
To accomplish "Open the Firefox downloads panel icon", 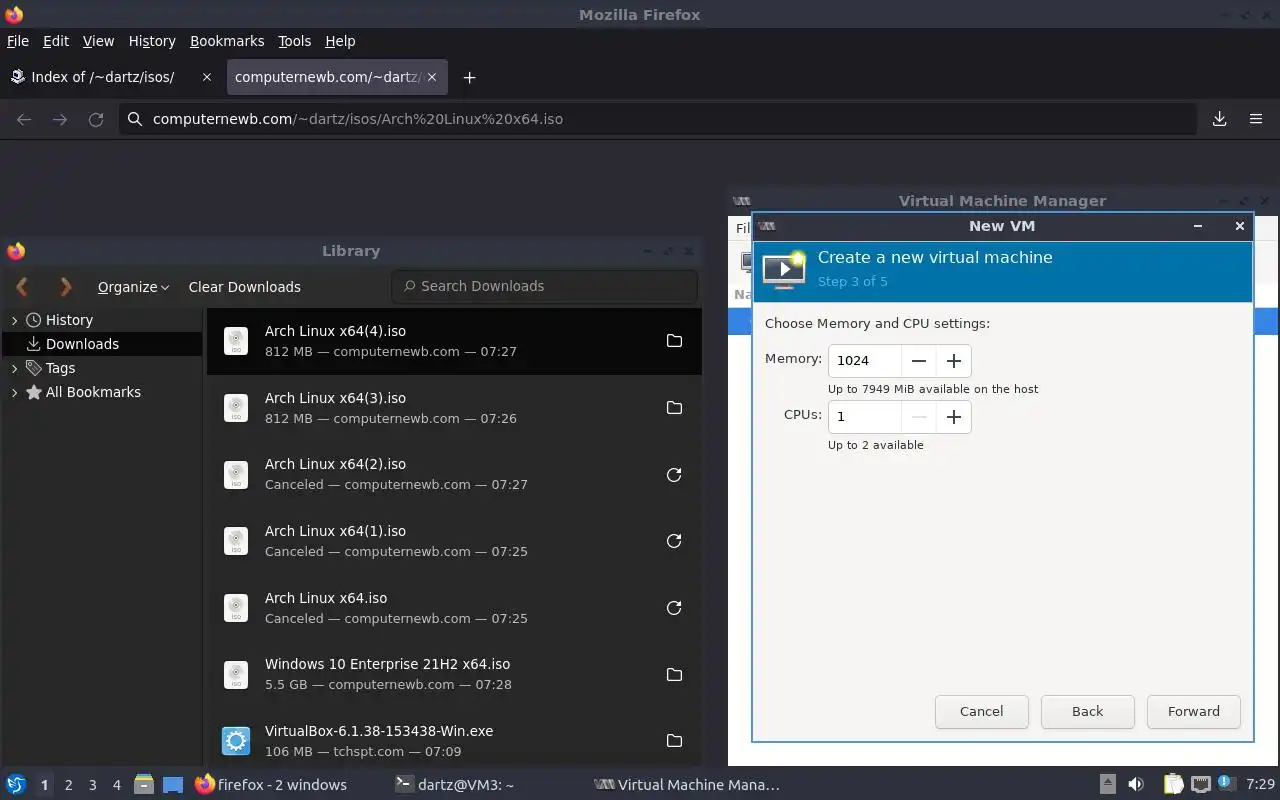I will [x=1220, y=119].
